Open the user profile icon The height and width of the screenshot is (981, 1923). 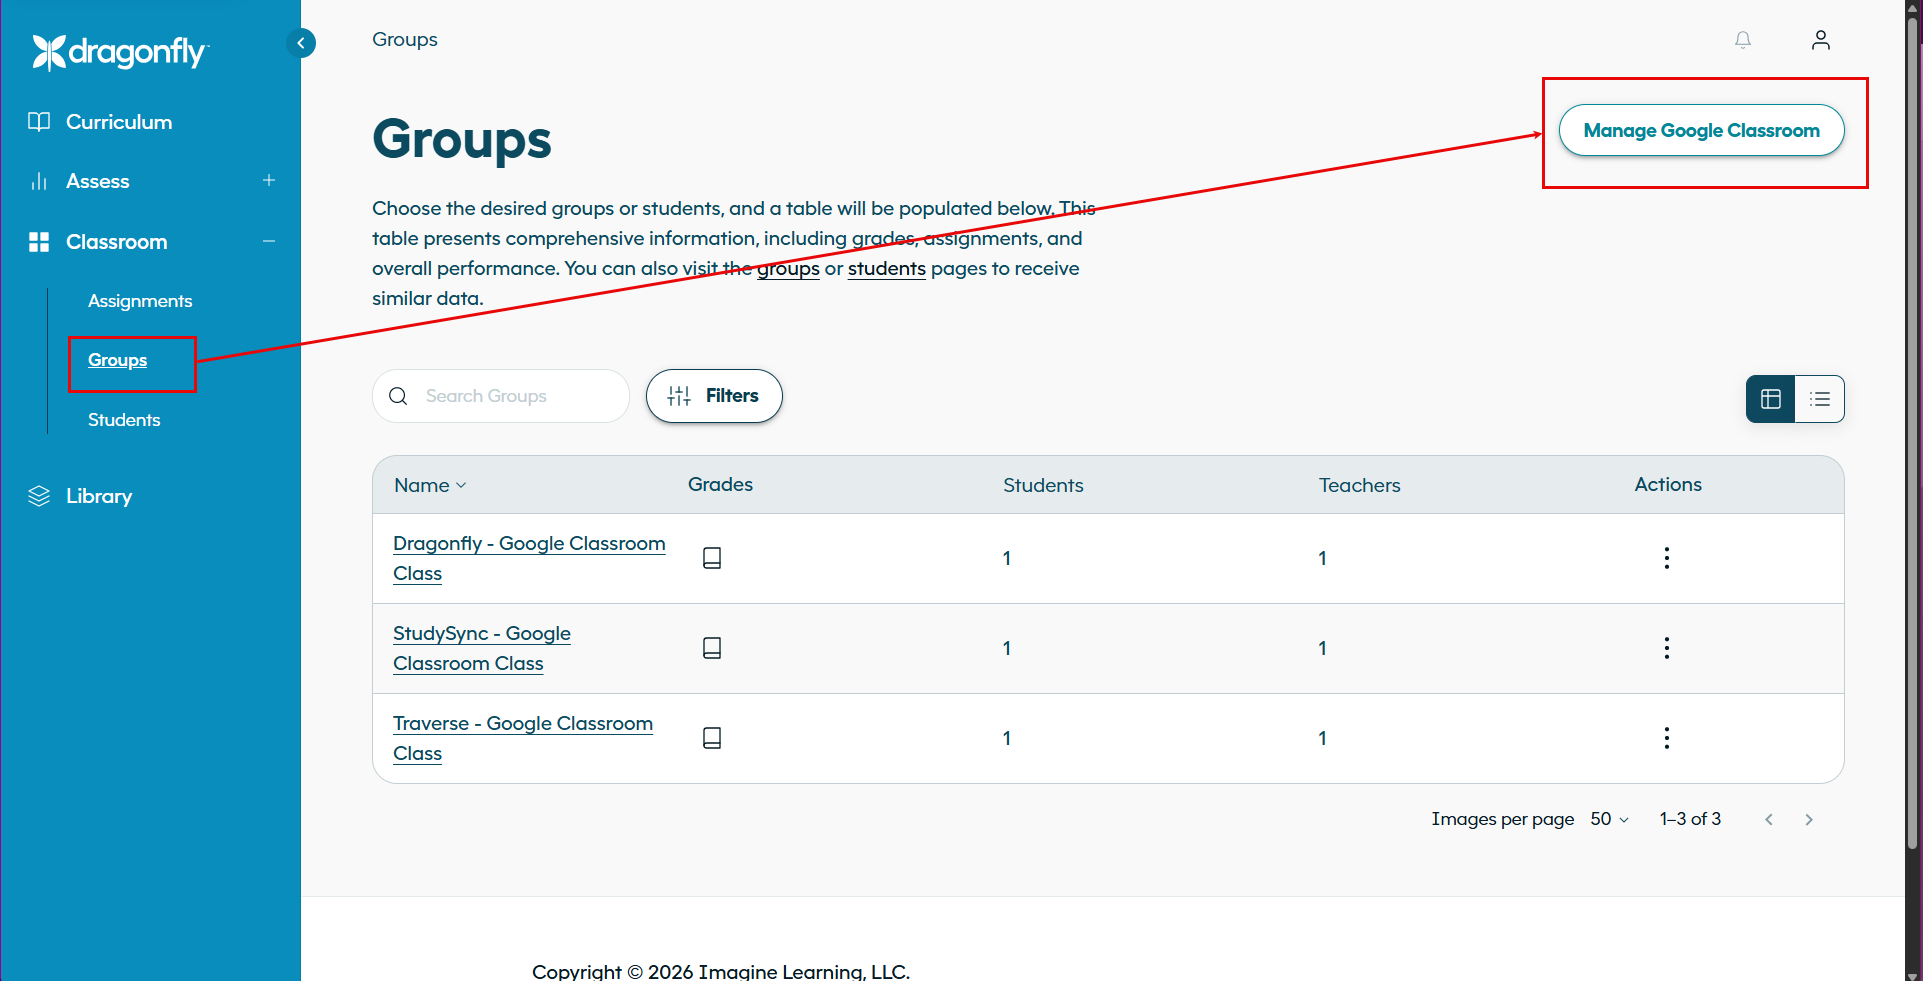pos(1821,40)
